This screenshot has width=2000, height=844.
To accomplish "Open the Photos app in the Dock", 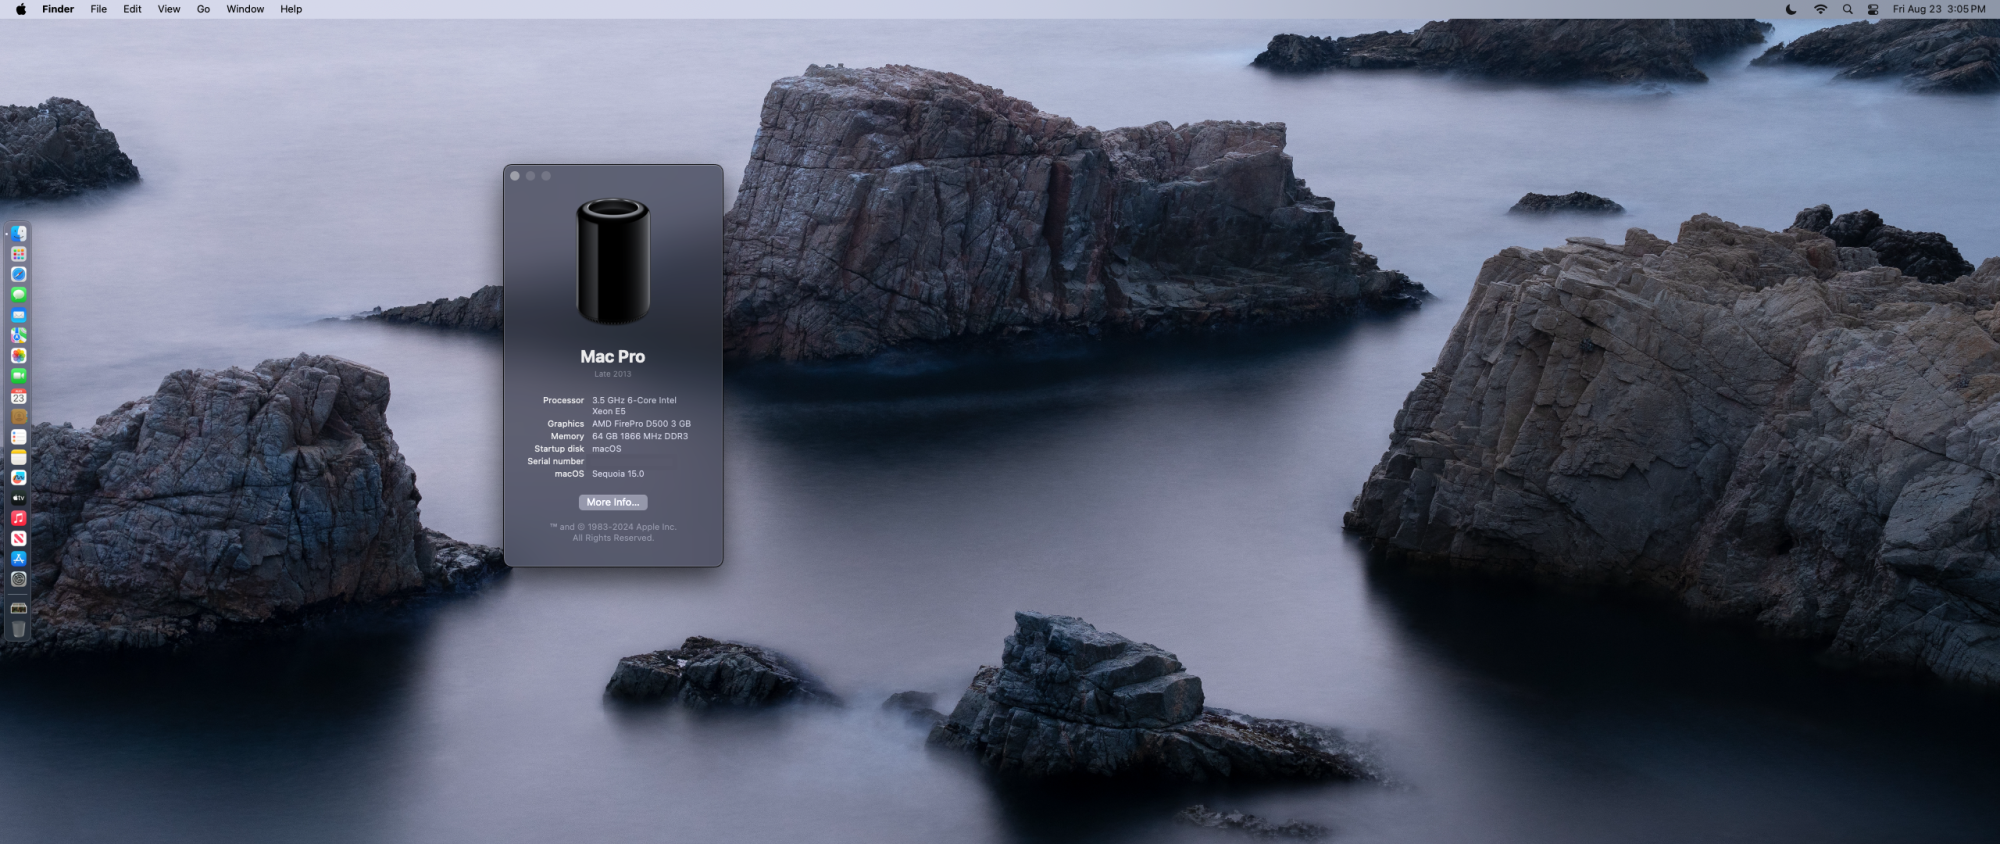I will [19, 356].
